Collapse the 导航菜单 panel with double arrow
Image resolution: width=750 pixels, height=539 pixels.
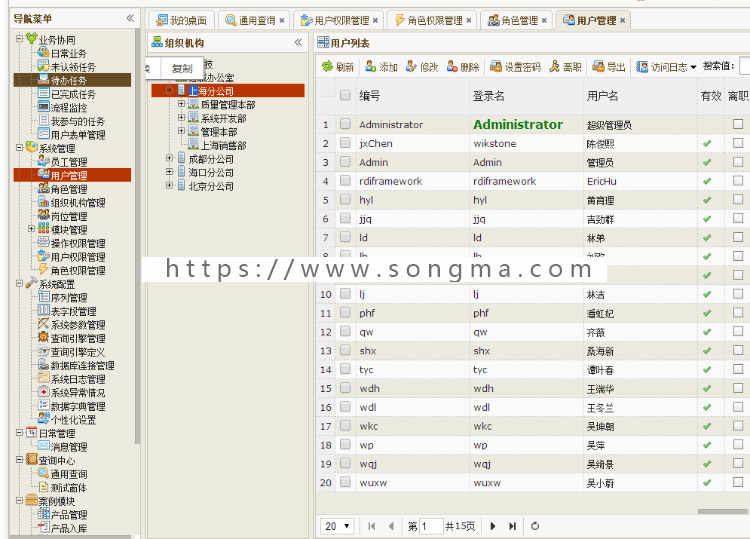coord(130,18)
